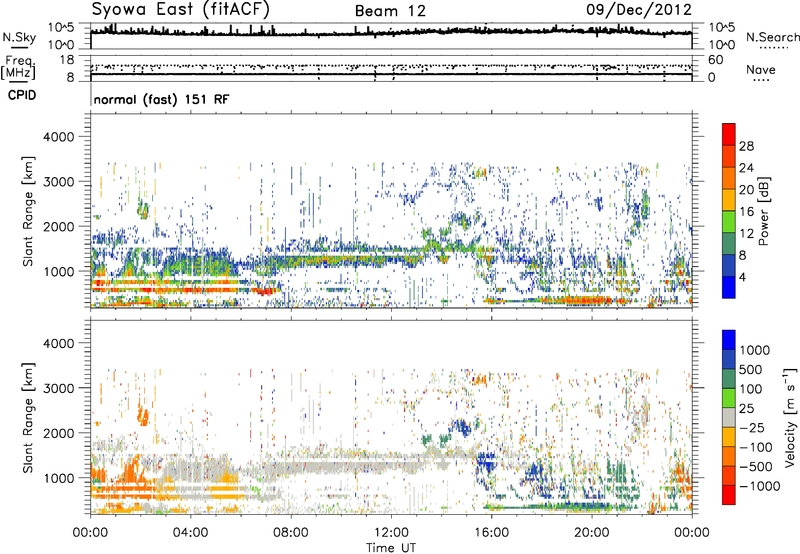Screen dimensions: 800x554
Task: Click the 'Beam 12' label
Action: [x=390, y=11]
